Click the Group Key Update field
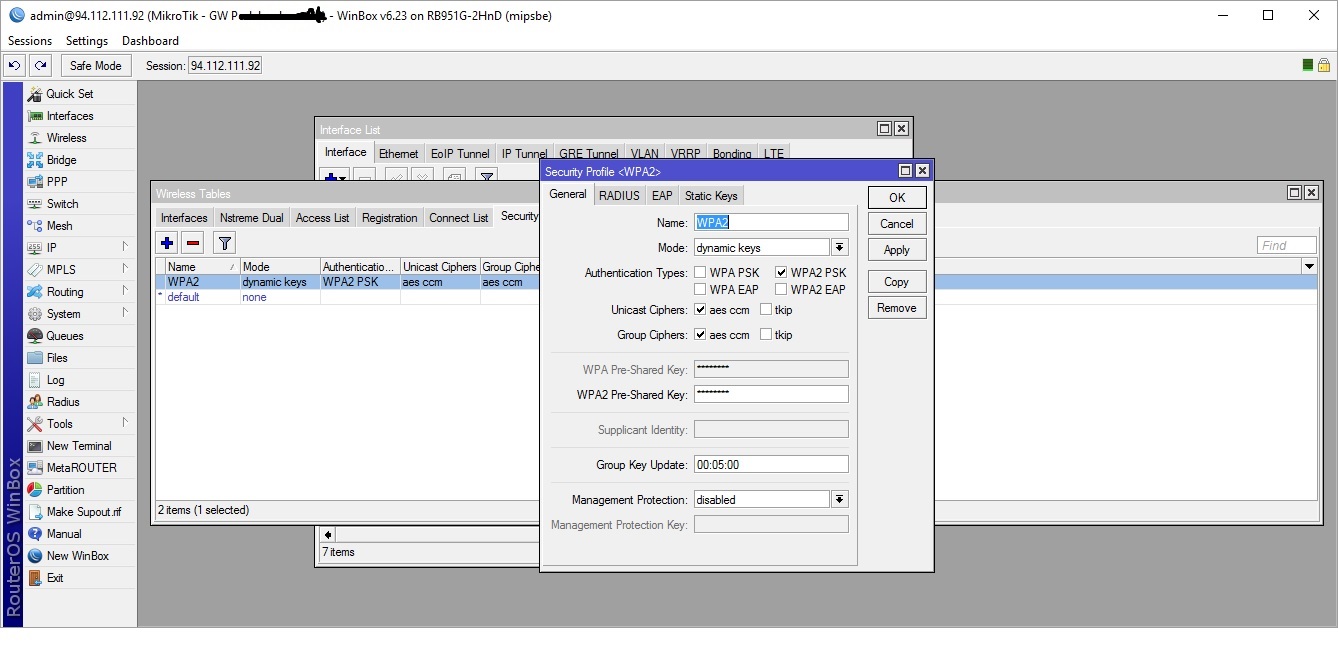 click(x=771, y=464)
